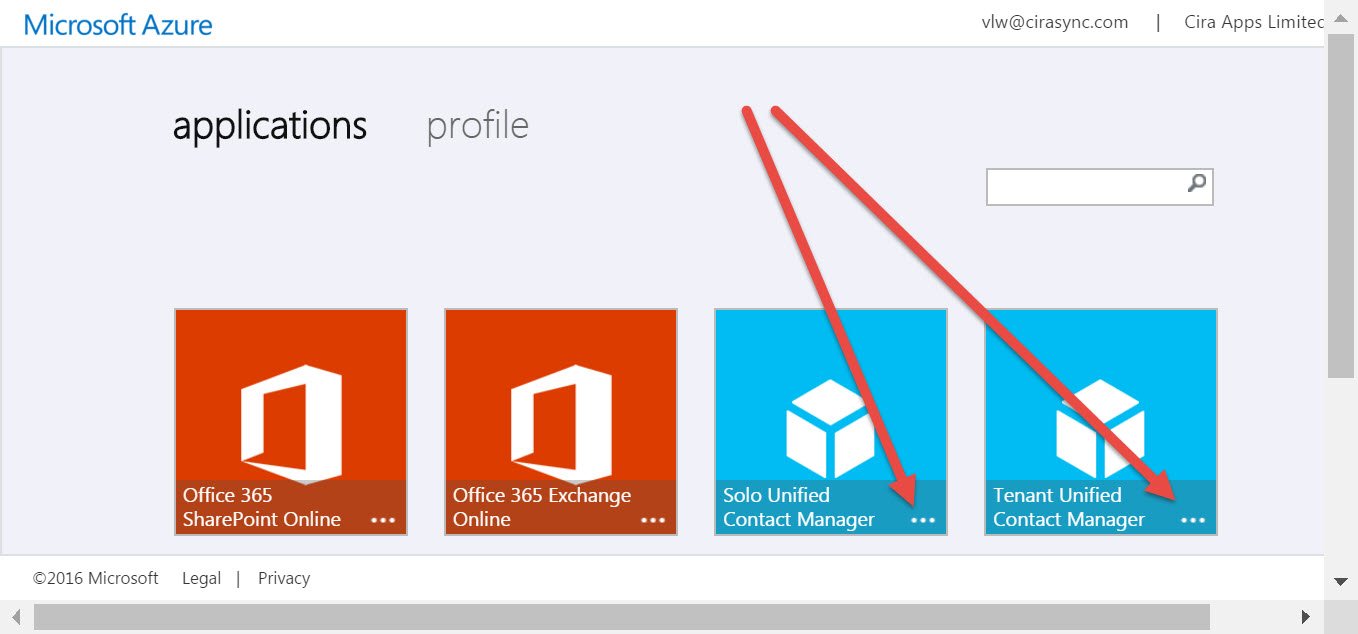1358x634 pixels.
Task: Click the search magnifier icon
Action: tap(1196, 184)
